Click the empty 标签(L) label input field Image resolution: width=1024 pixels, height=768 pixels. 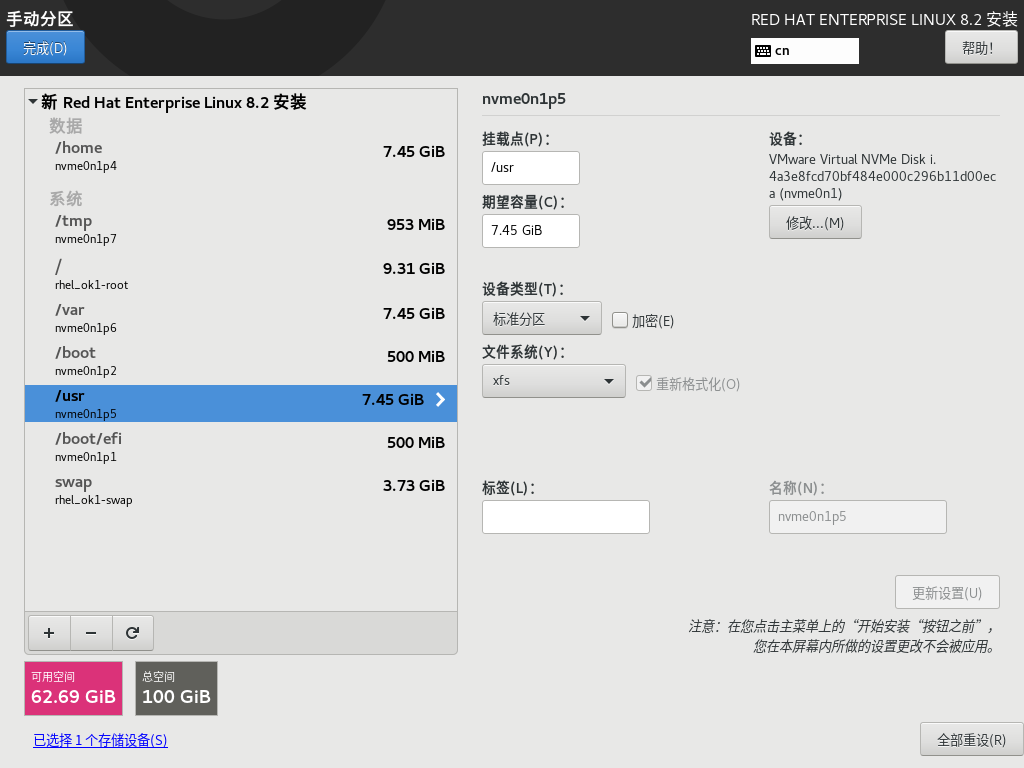(x=566, y=517)
